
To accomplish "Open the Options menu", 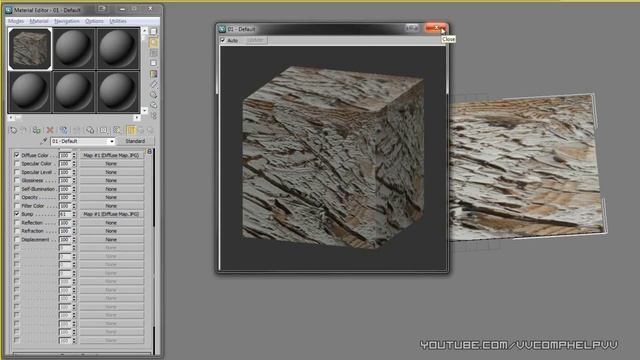I will (94, 21).
